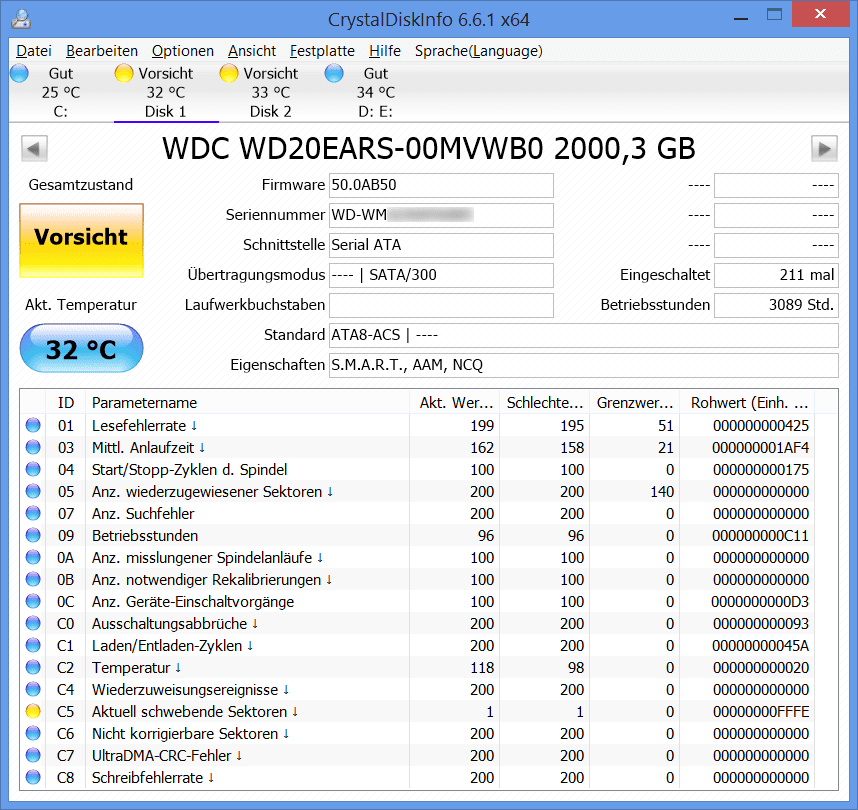Click status orb of Laden/Entladen-Zyklen row
Viewport: 858px width, 810px height.
(x=33, y=645)
